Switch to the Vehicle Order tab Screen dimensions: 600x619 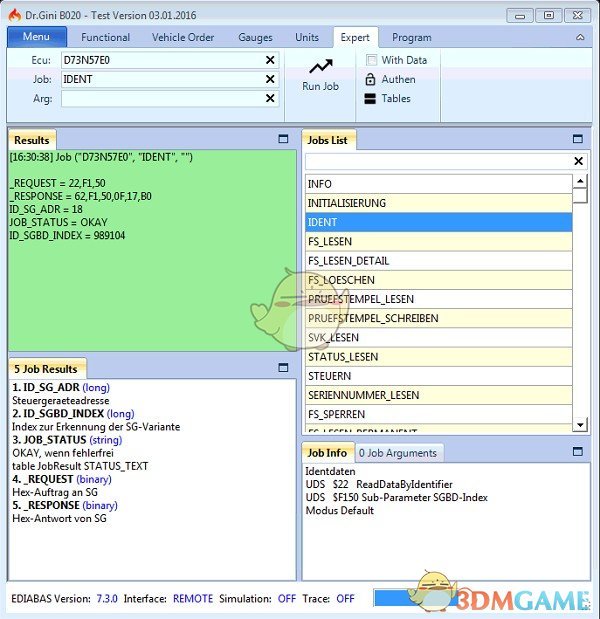[x=183, y=37]
